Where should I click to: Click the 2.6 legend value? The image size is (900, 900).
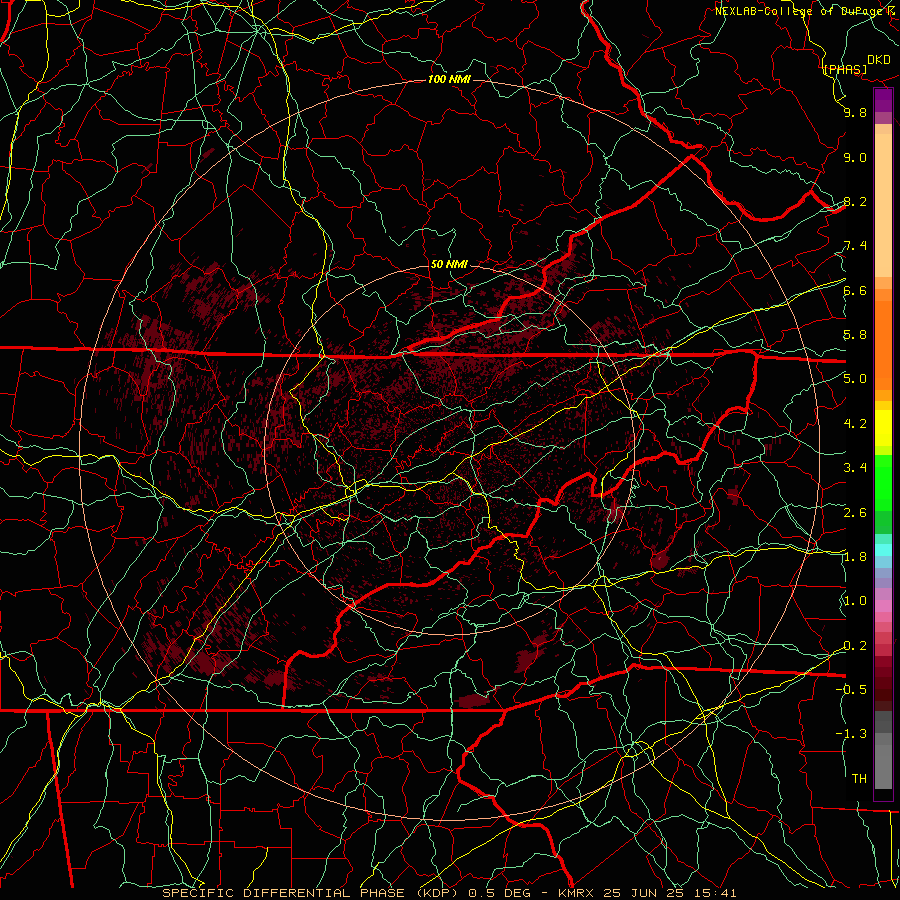tap(855, 513)
